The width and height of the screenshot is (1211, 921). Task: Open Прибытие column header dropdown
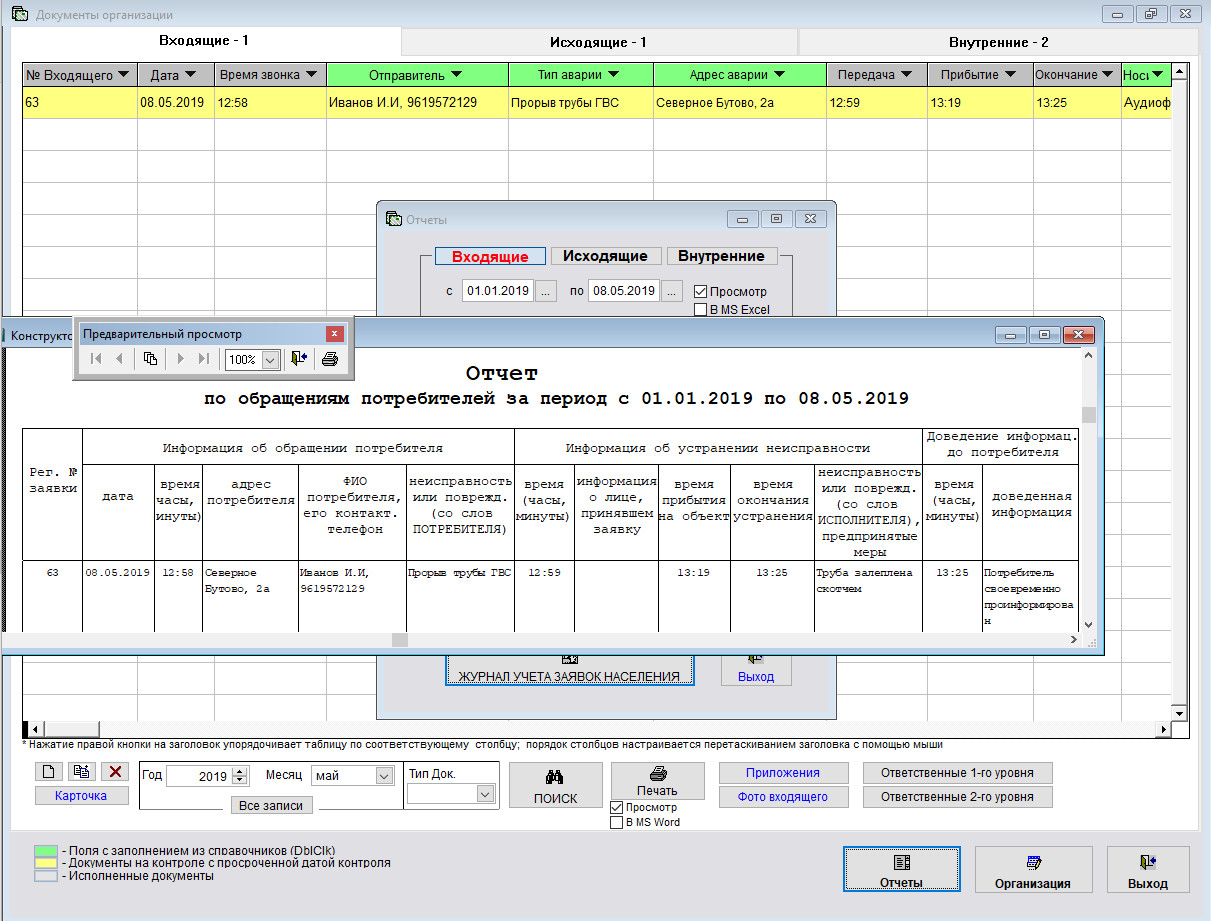pyautogui.click(x=1010, y=75)
